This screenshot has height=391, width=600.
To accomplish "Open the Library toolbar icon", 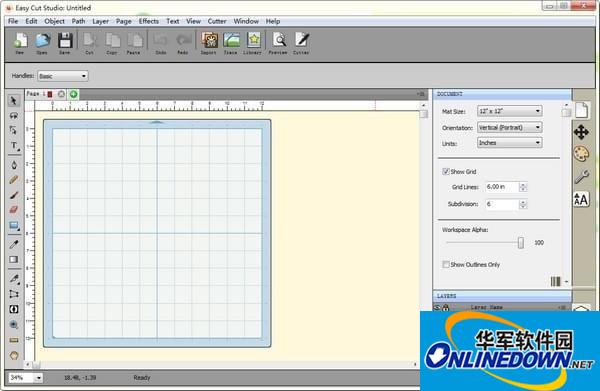I will pos(253,43).
